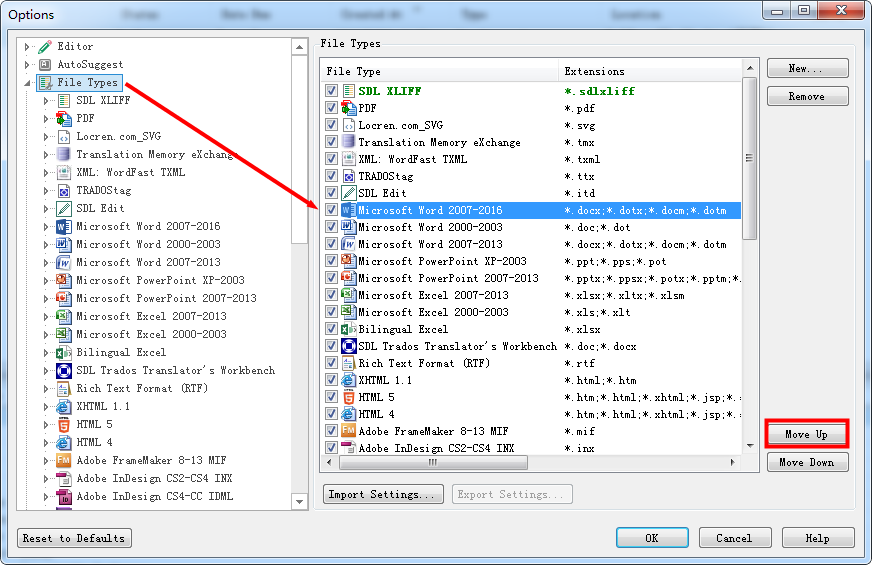The width and height of the screenshot is (872, 565).
Task: Click the TRADOStag icon in file list
Action: point(349,176)
